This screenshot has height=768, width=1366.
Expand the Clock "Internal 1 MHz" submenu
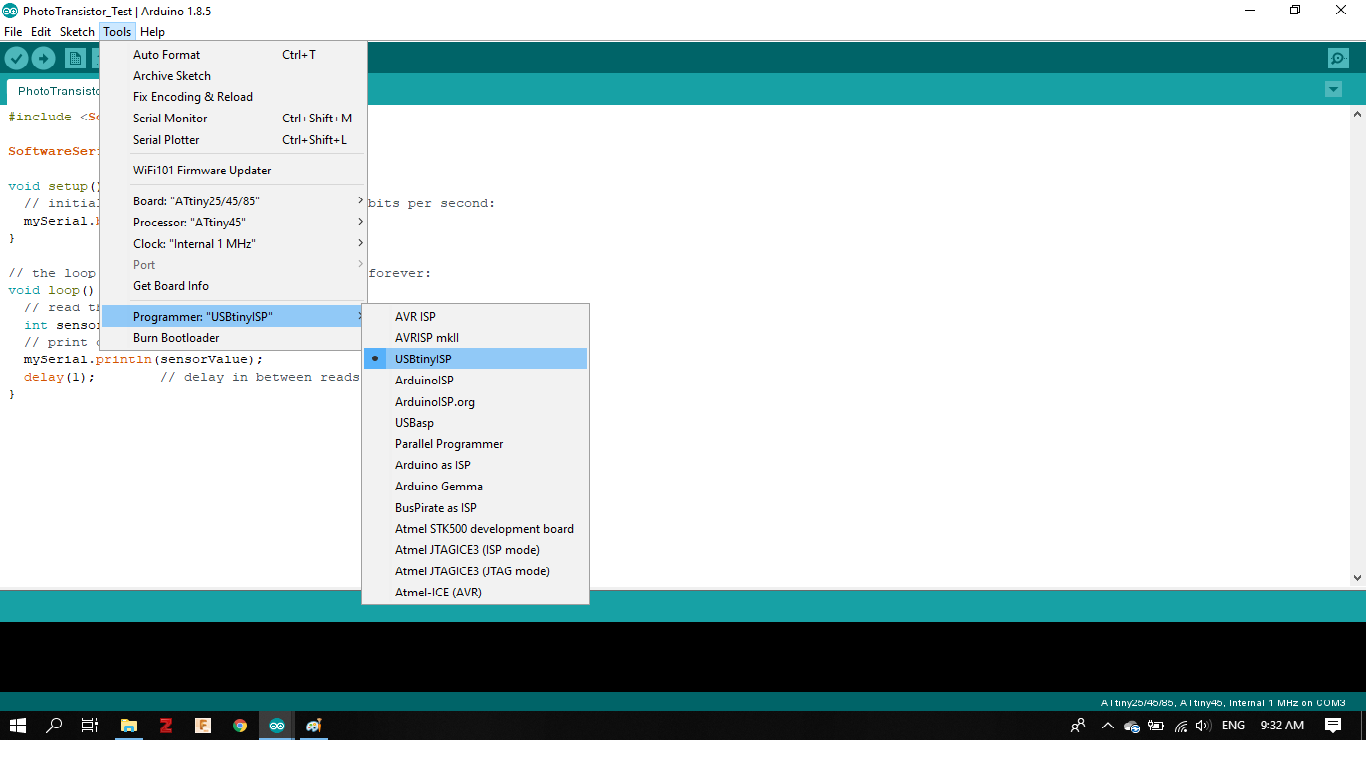pos(234,244)
